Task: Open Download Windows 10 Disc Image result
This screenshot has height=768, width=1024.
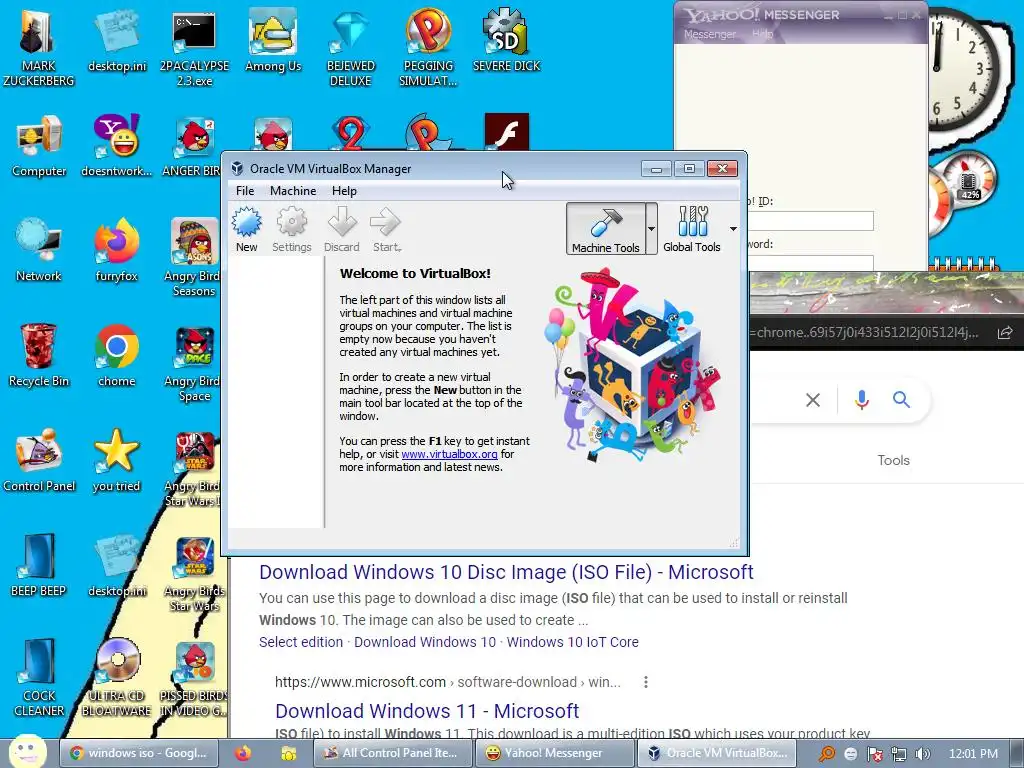Action: coord(506,572)
